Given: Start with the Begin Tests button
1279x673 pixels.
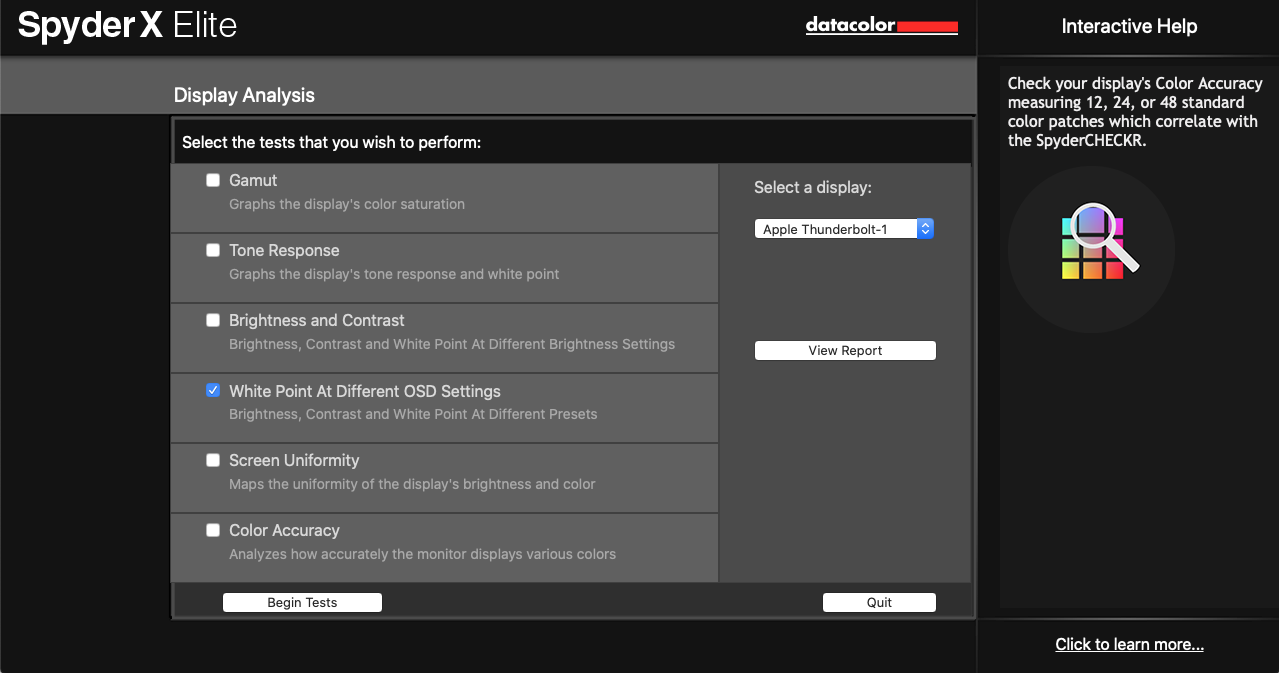Looking at the screenshot, I should pos(302,602).
